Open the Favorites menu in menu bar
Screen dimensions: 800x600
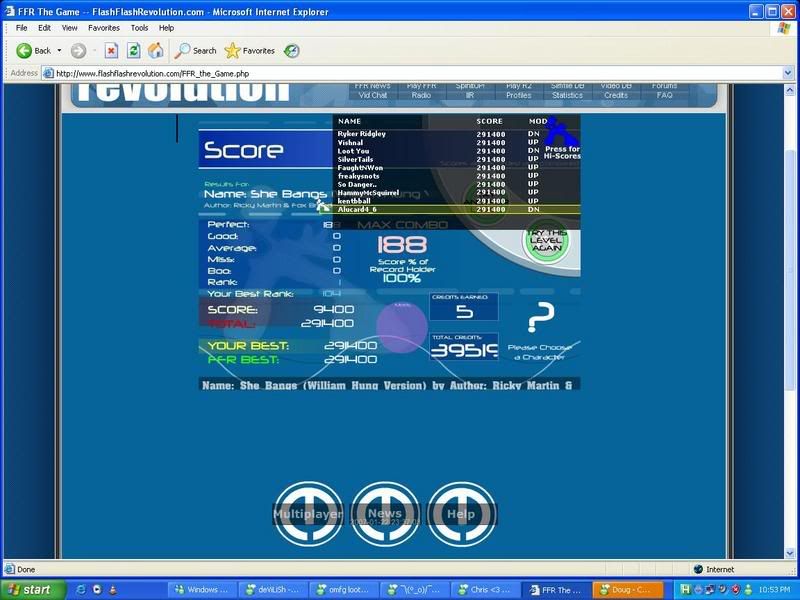pyautogui.click(x=104, y=28)
